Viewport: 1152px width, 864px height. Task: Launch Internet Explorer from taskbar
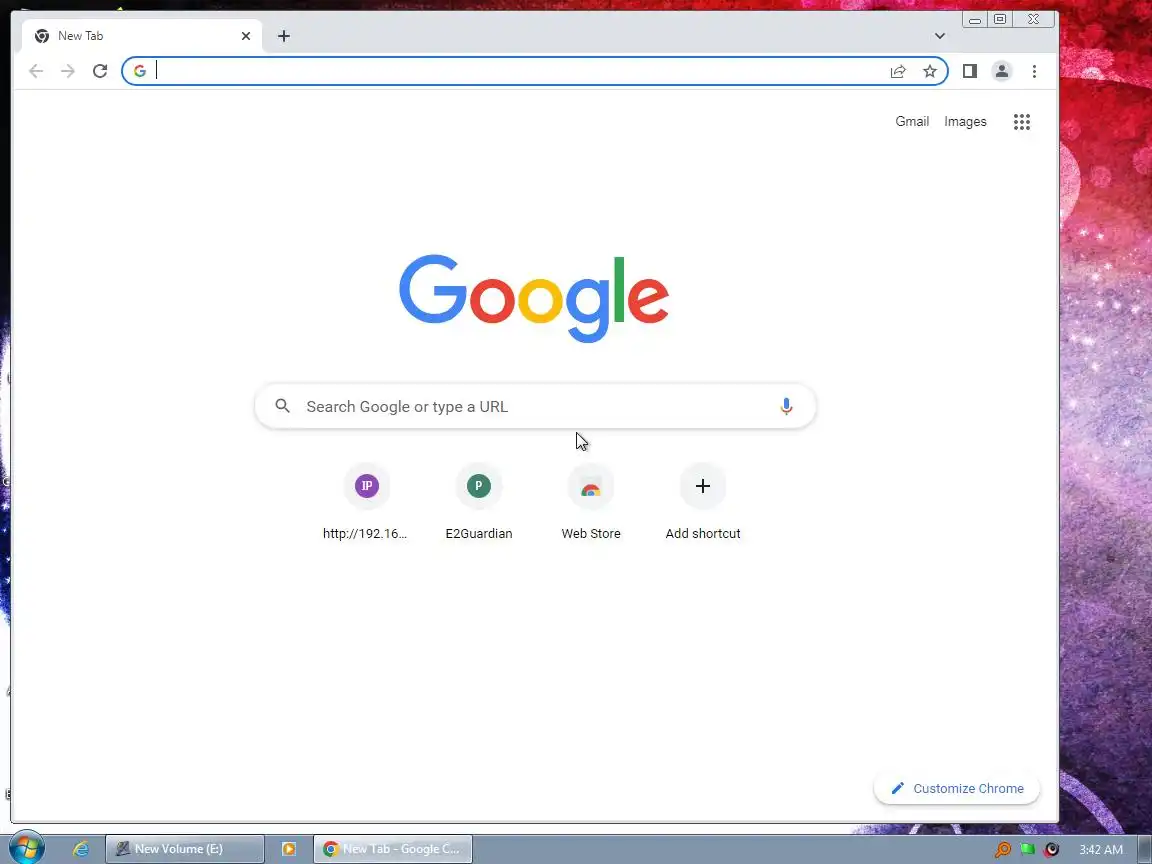[x=81, y=849]
